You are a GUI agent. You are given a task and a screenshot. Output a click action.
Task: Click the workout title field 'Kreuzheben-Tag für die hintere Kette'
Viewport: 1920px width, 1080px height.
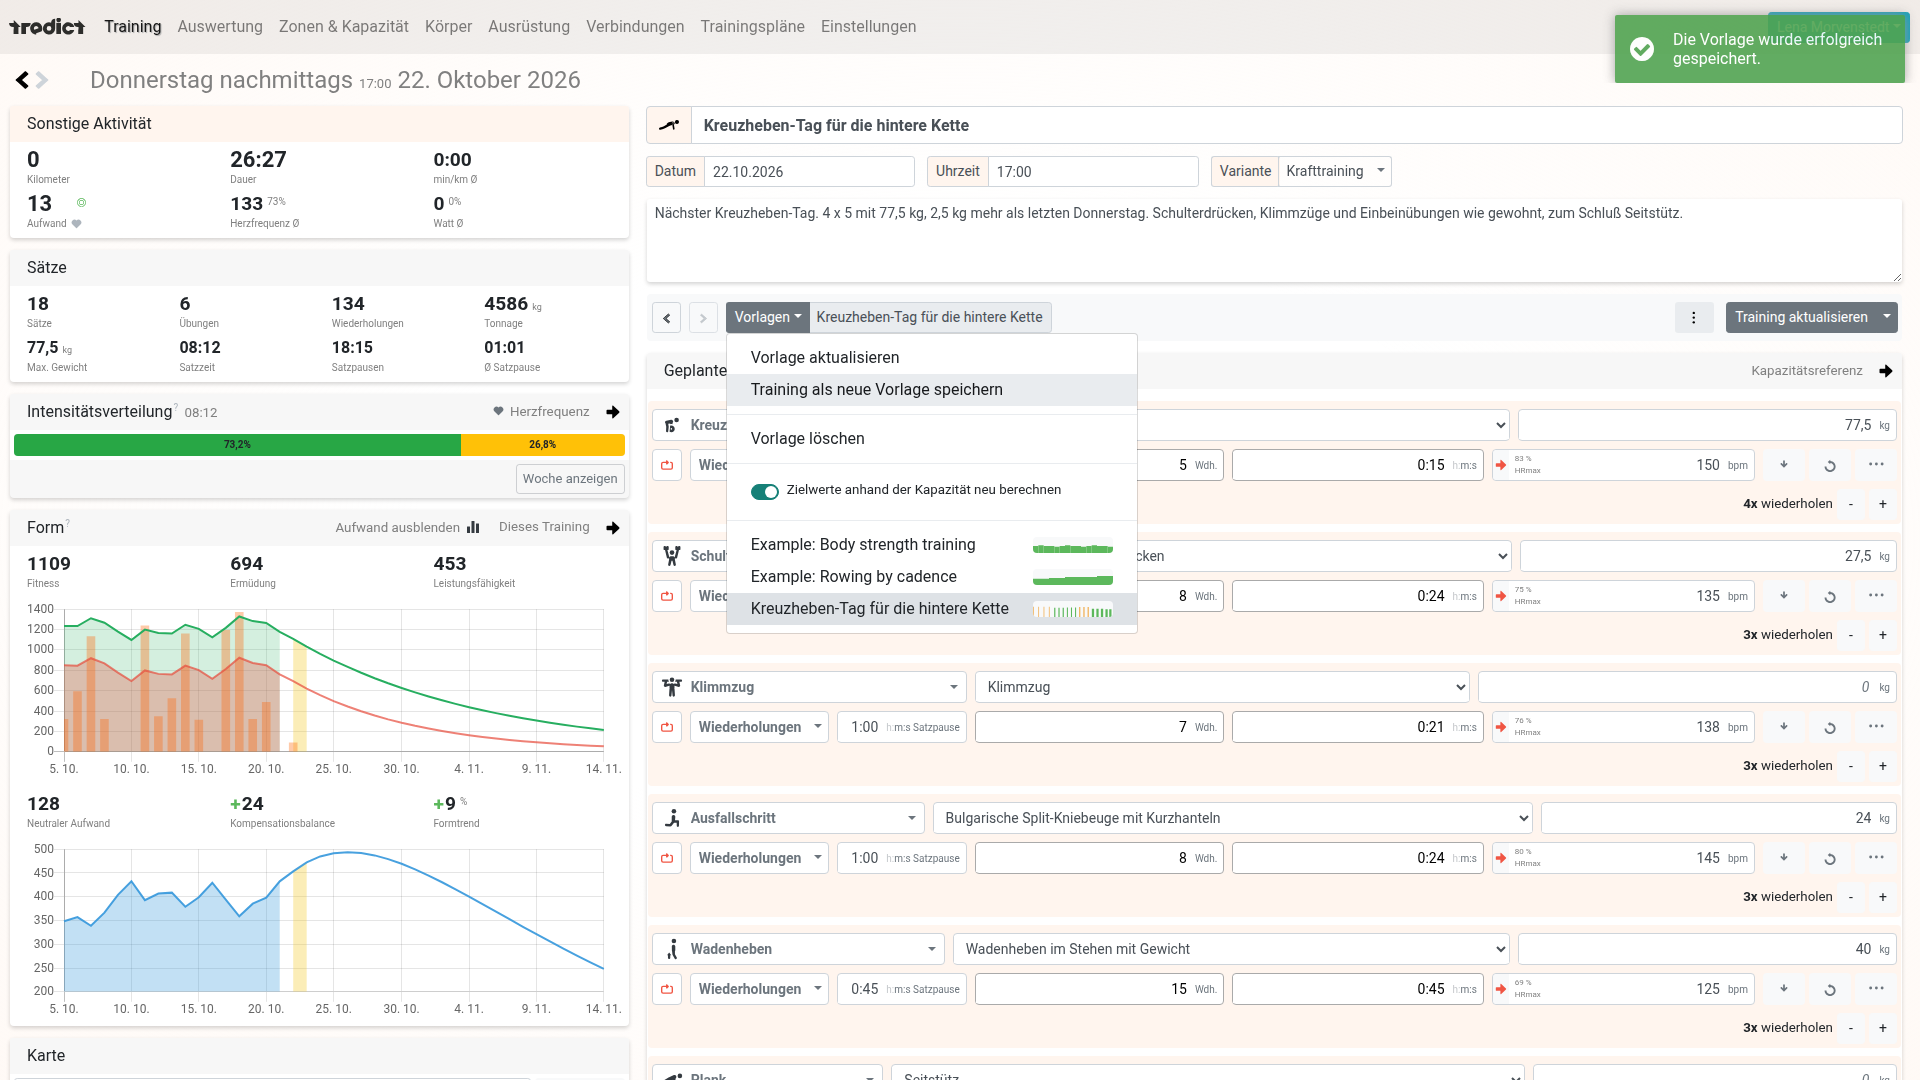pyautogui.click(x=1296, y=126)
